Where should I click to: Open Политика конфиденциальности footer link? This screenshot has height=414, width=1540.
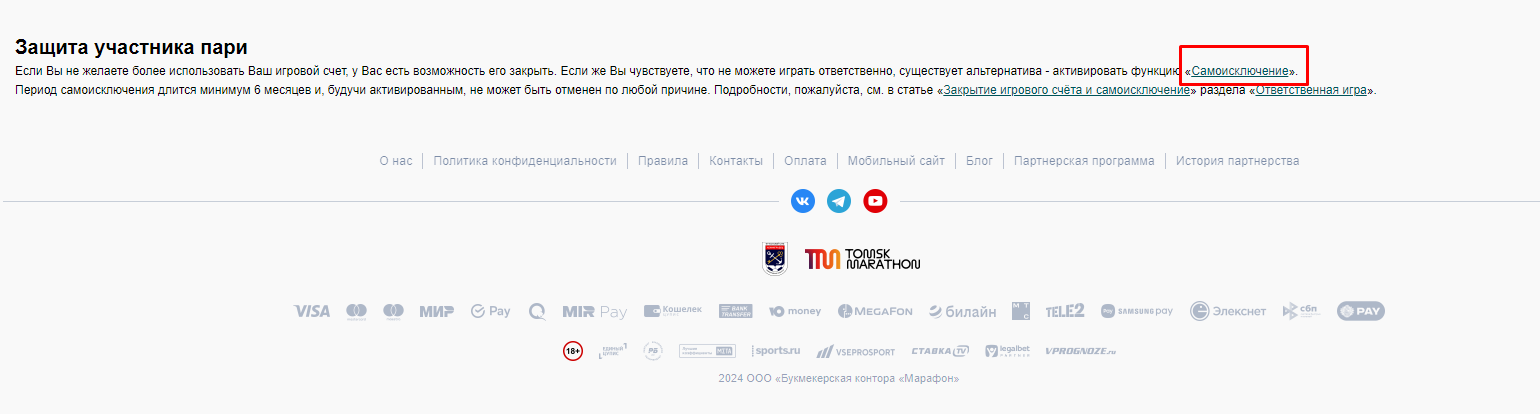click(525, 161)
